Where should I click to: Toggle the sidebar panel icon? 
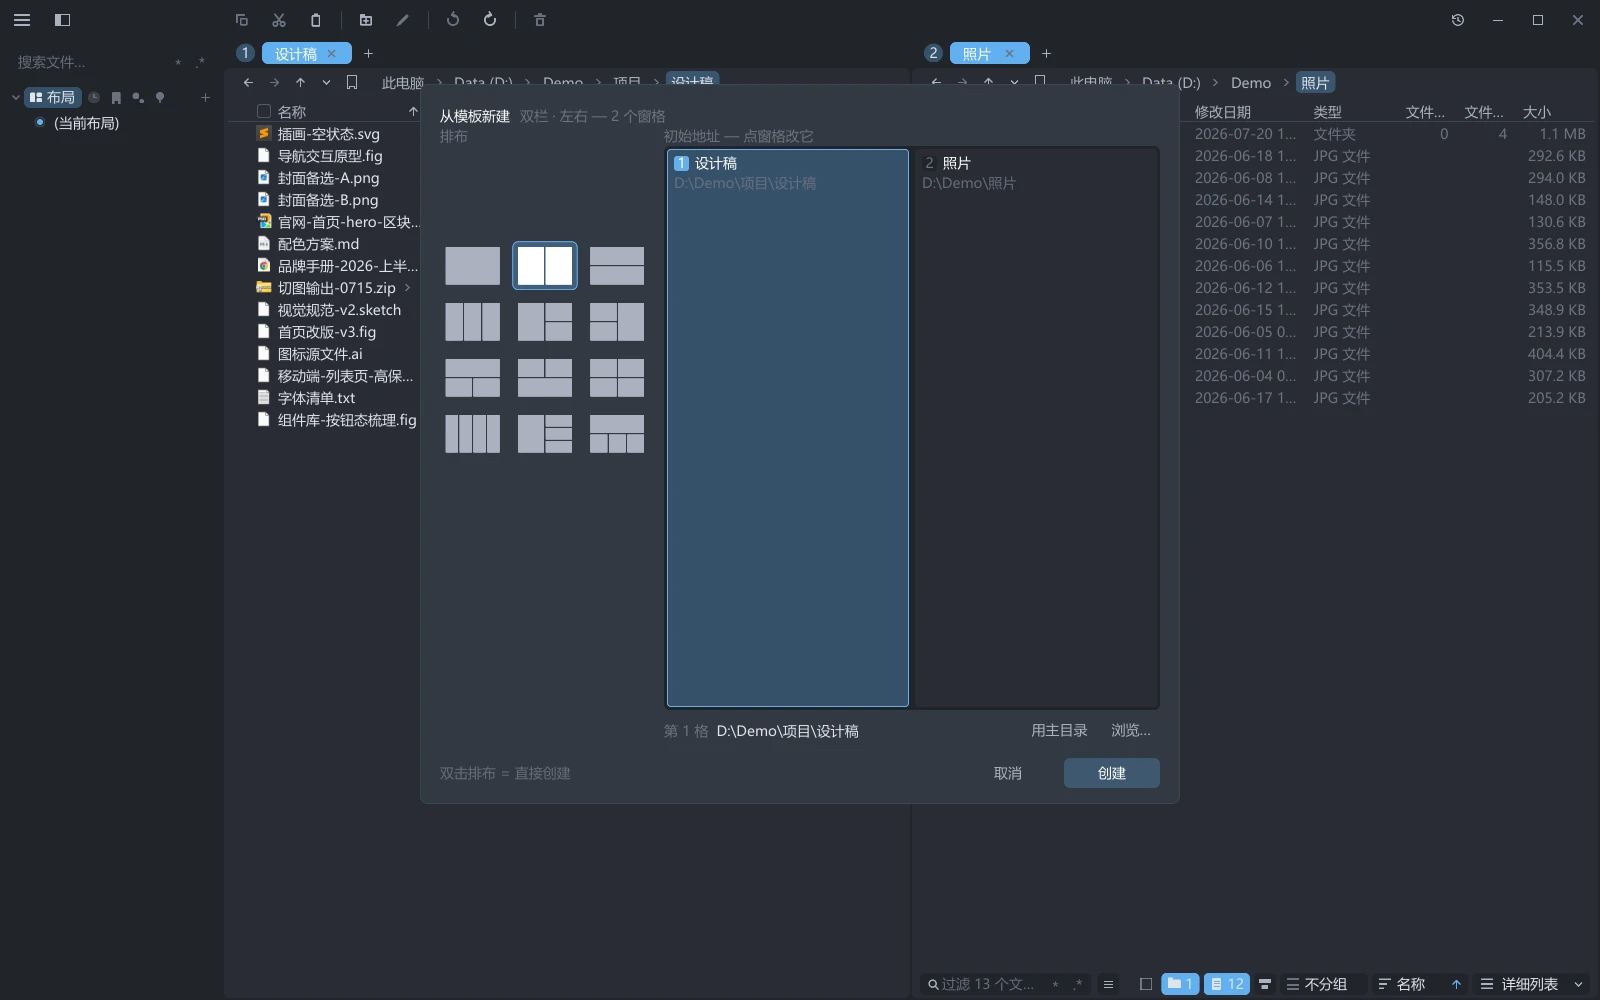[62, 20]
